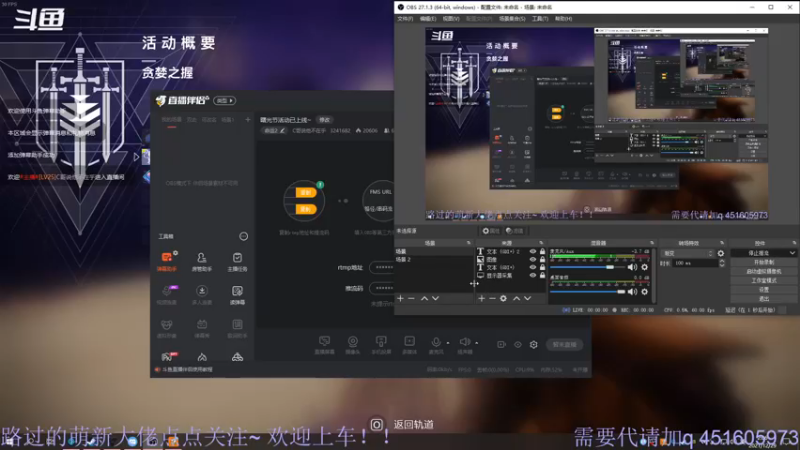800x450 pixels.
Task: Toggle the preview eye icon in streaming companion
Action: pyautogui.click(x=518, y=344)
